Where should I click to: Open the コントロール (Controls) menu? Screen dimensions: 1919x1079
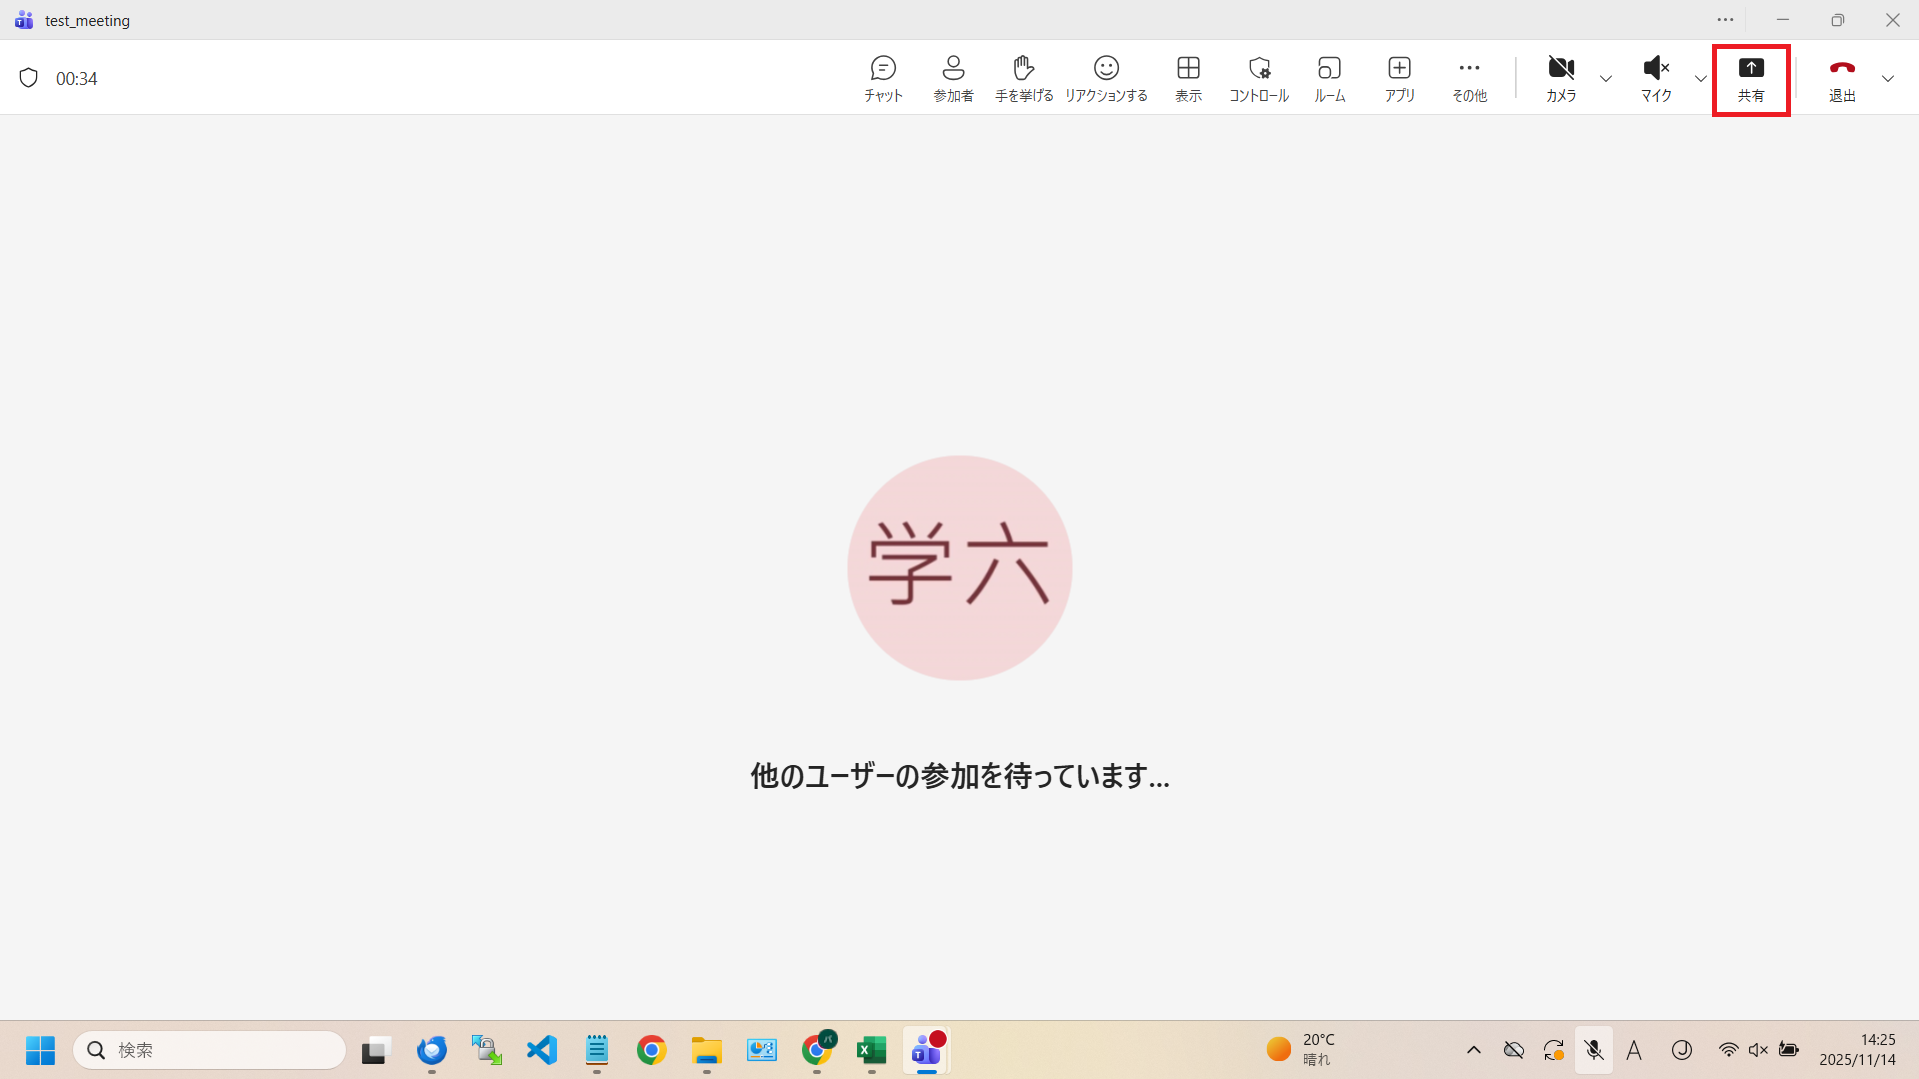1259,78
